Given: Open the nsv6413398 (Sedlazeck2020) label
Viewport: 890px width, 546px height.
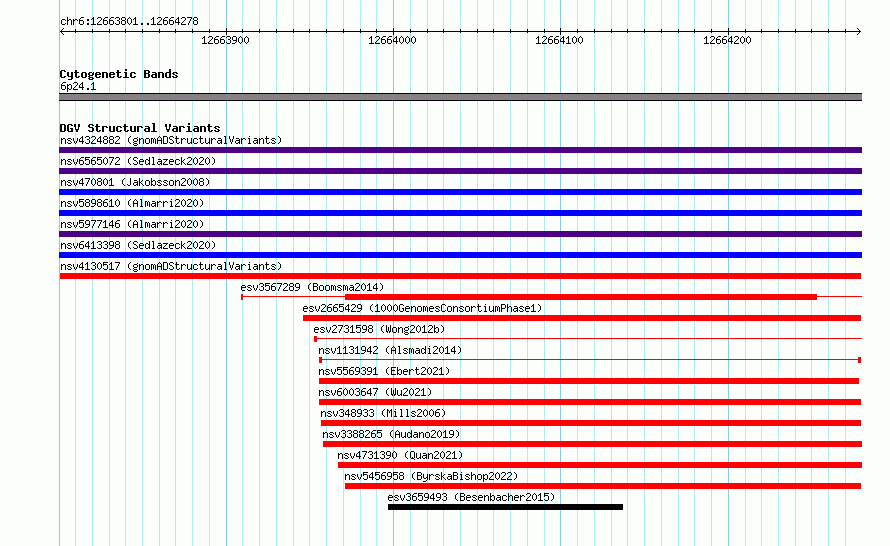Looking at the screenshot, I should pos(138,245).
